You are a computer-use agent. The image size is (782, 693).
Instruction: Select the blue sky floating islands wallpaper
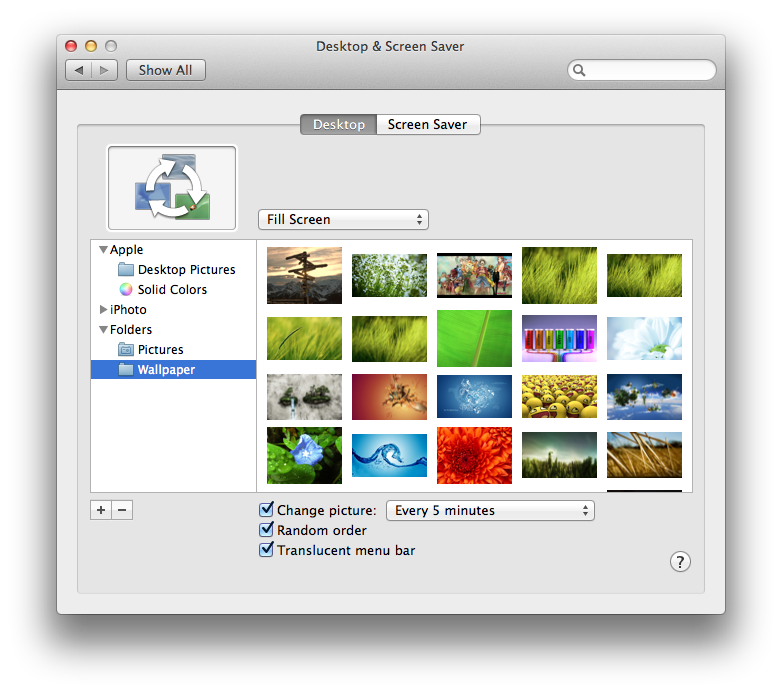tap(644, 397)
